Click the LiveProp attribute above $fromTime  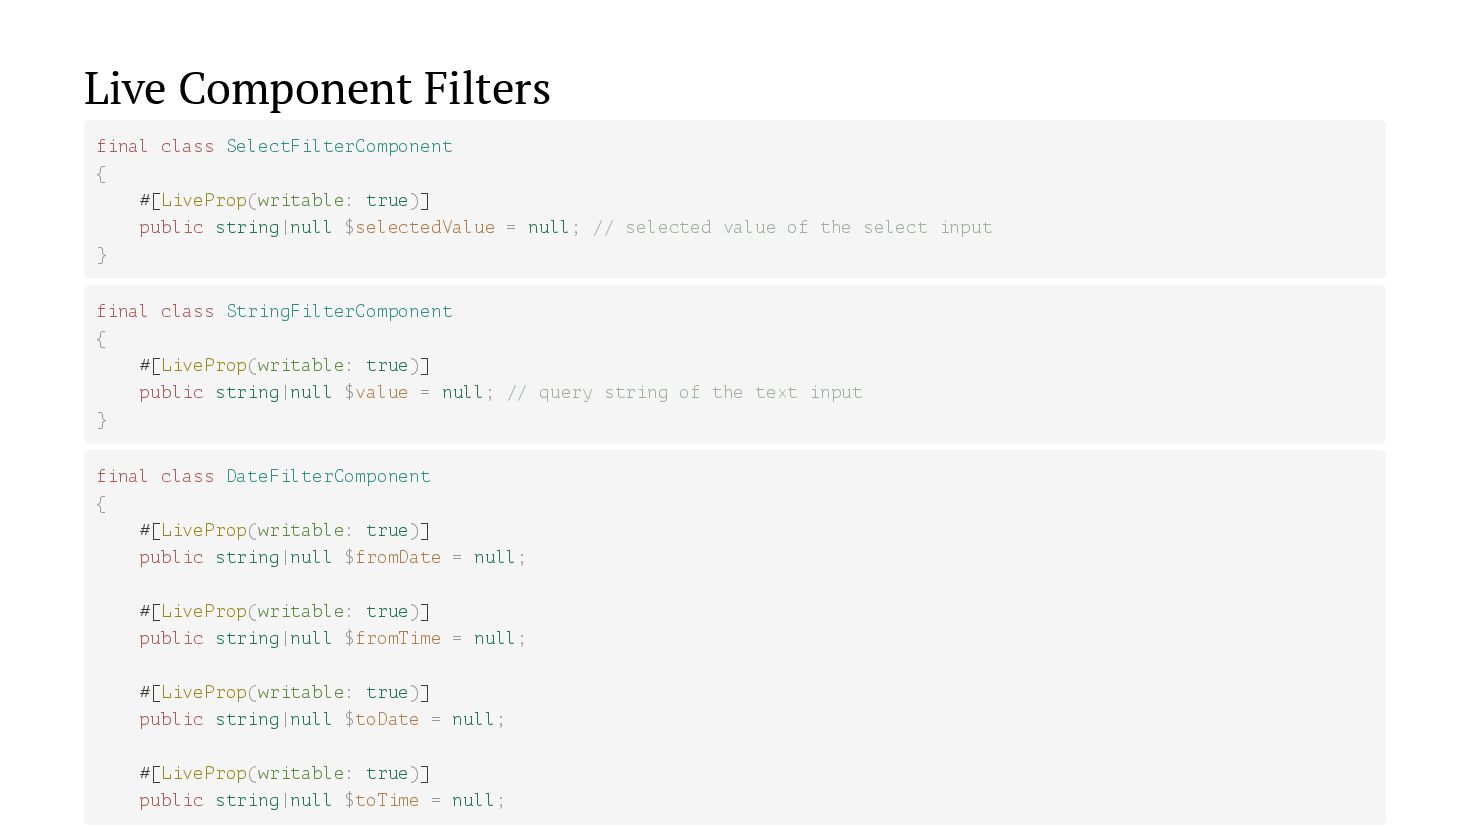coord(203,611)
